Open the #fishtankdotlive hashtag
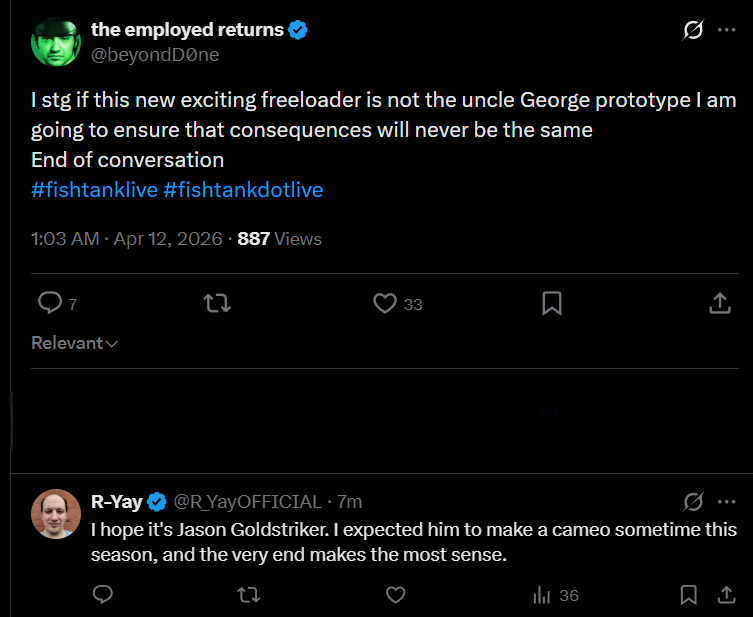Screen dimensions: 753x617 (x=243, y=189)
